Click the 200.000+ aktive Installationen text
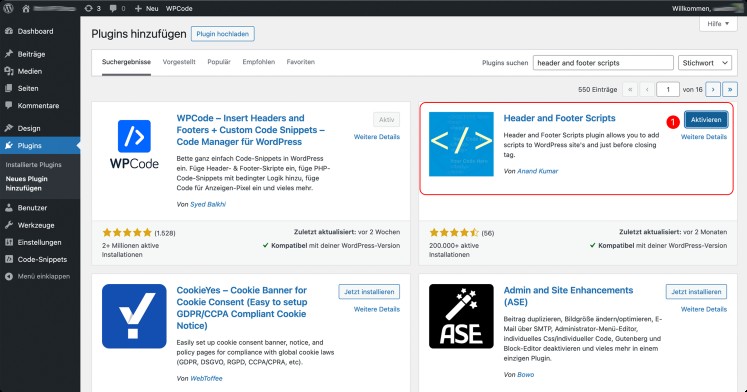 pos(454,250)
